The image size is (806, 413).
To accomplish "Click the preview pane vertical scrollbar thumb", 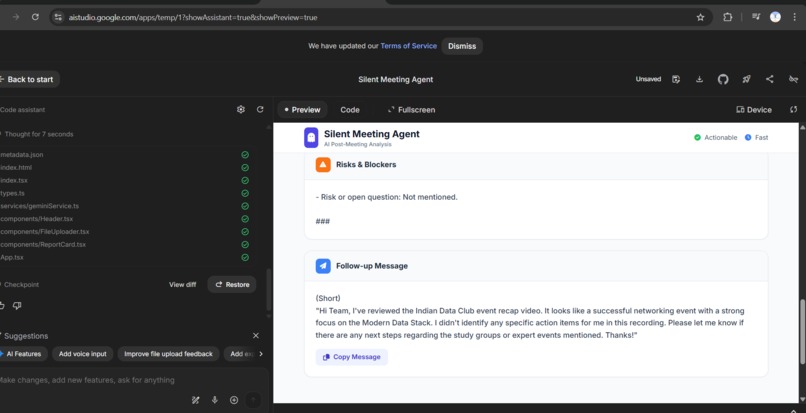I will pos(802,331).
